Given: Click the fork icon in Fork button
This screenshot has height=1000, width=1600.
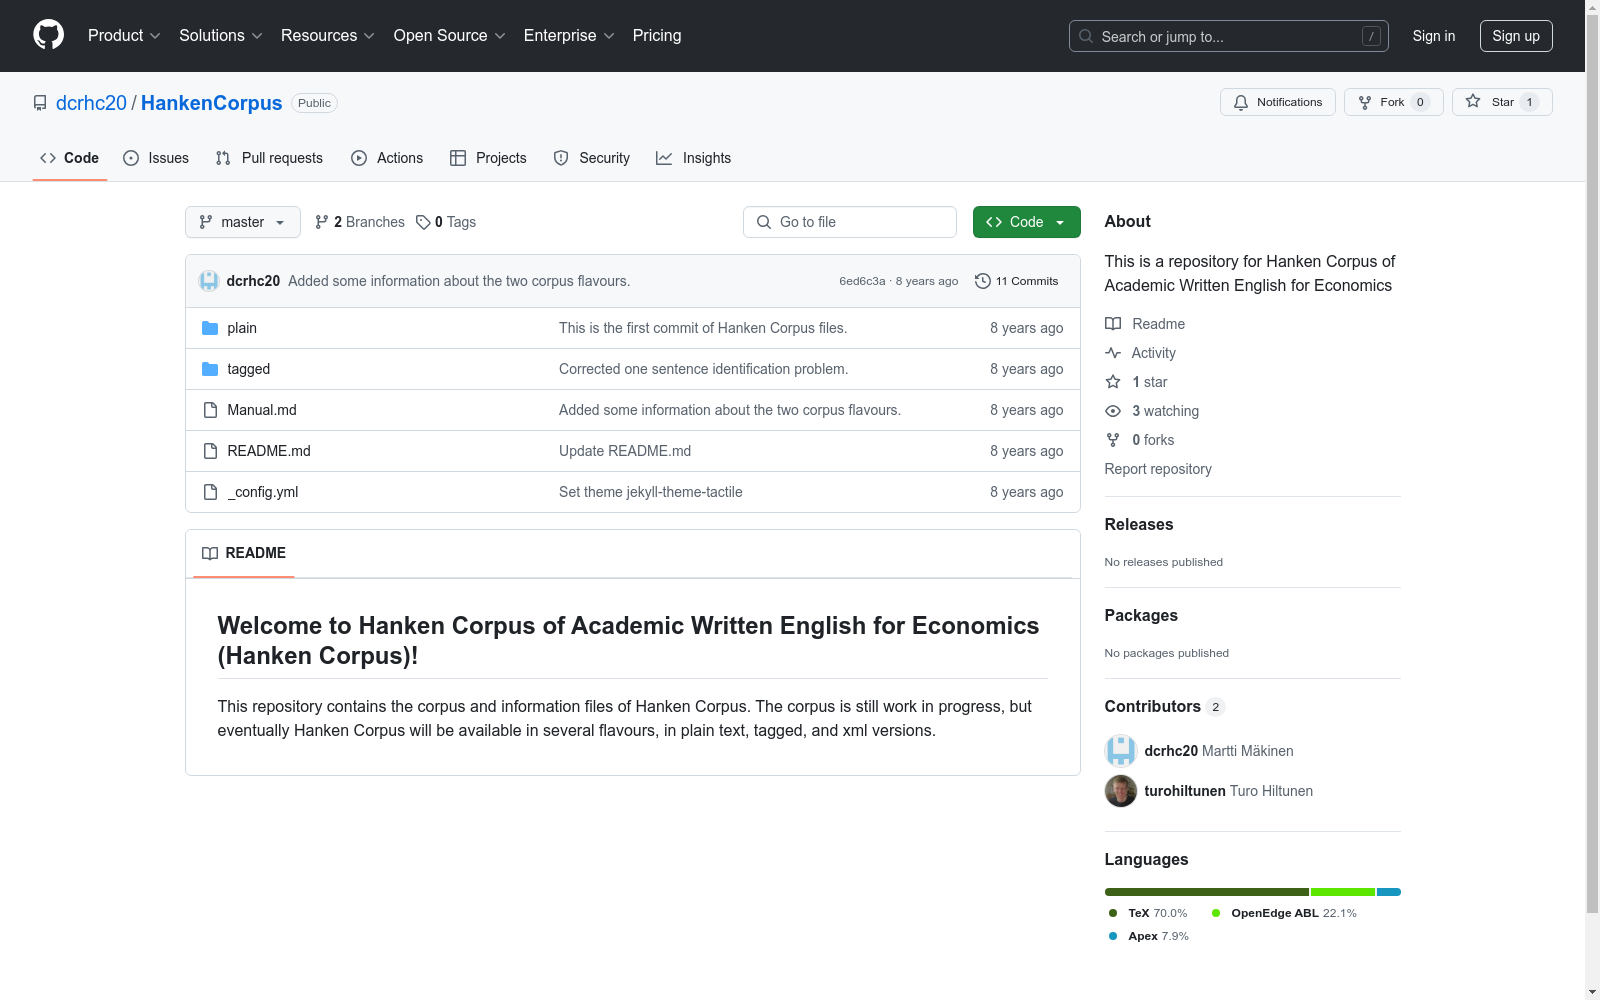Looking at the screenshot, I should pos(1365,102).
